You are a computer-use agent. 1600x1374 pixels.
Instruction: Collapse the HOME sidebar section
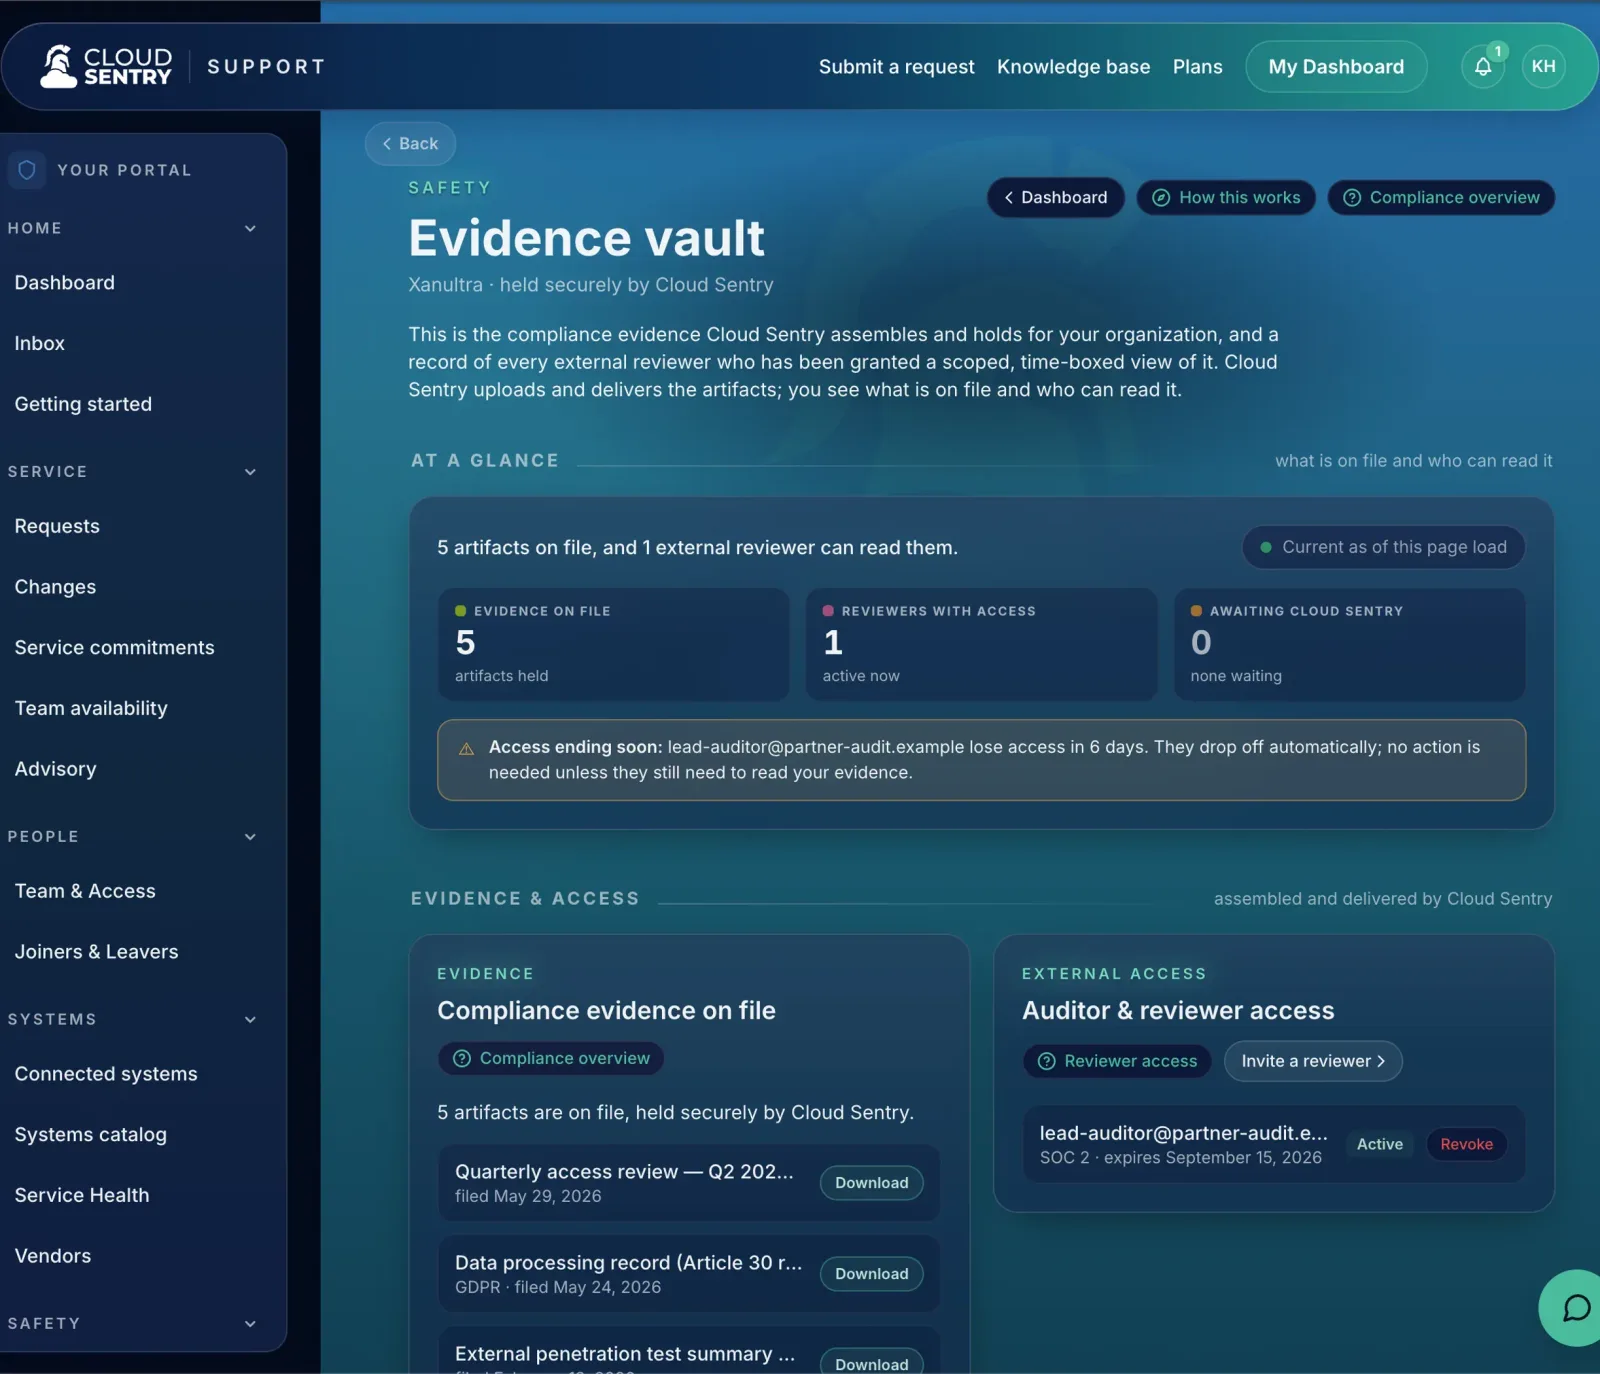250,228
